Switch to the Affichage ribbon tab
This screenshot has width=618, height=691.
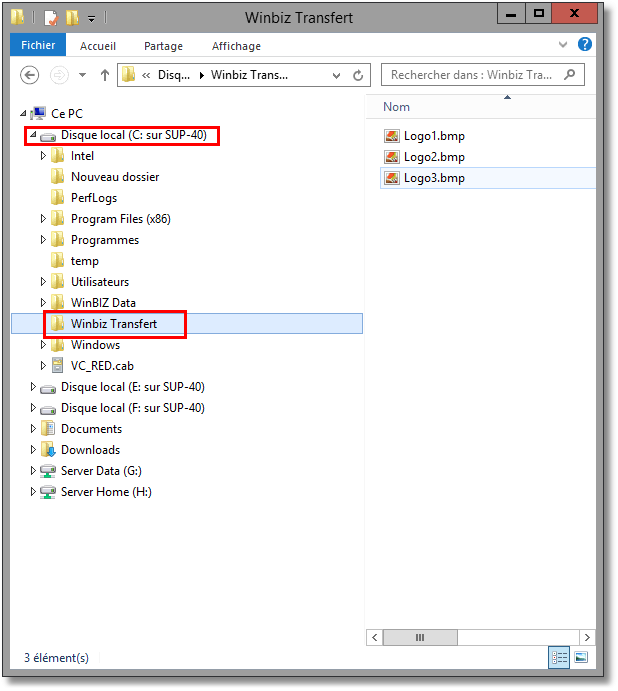236,46
